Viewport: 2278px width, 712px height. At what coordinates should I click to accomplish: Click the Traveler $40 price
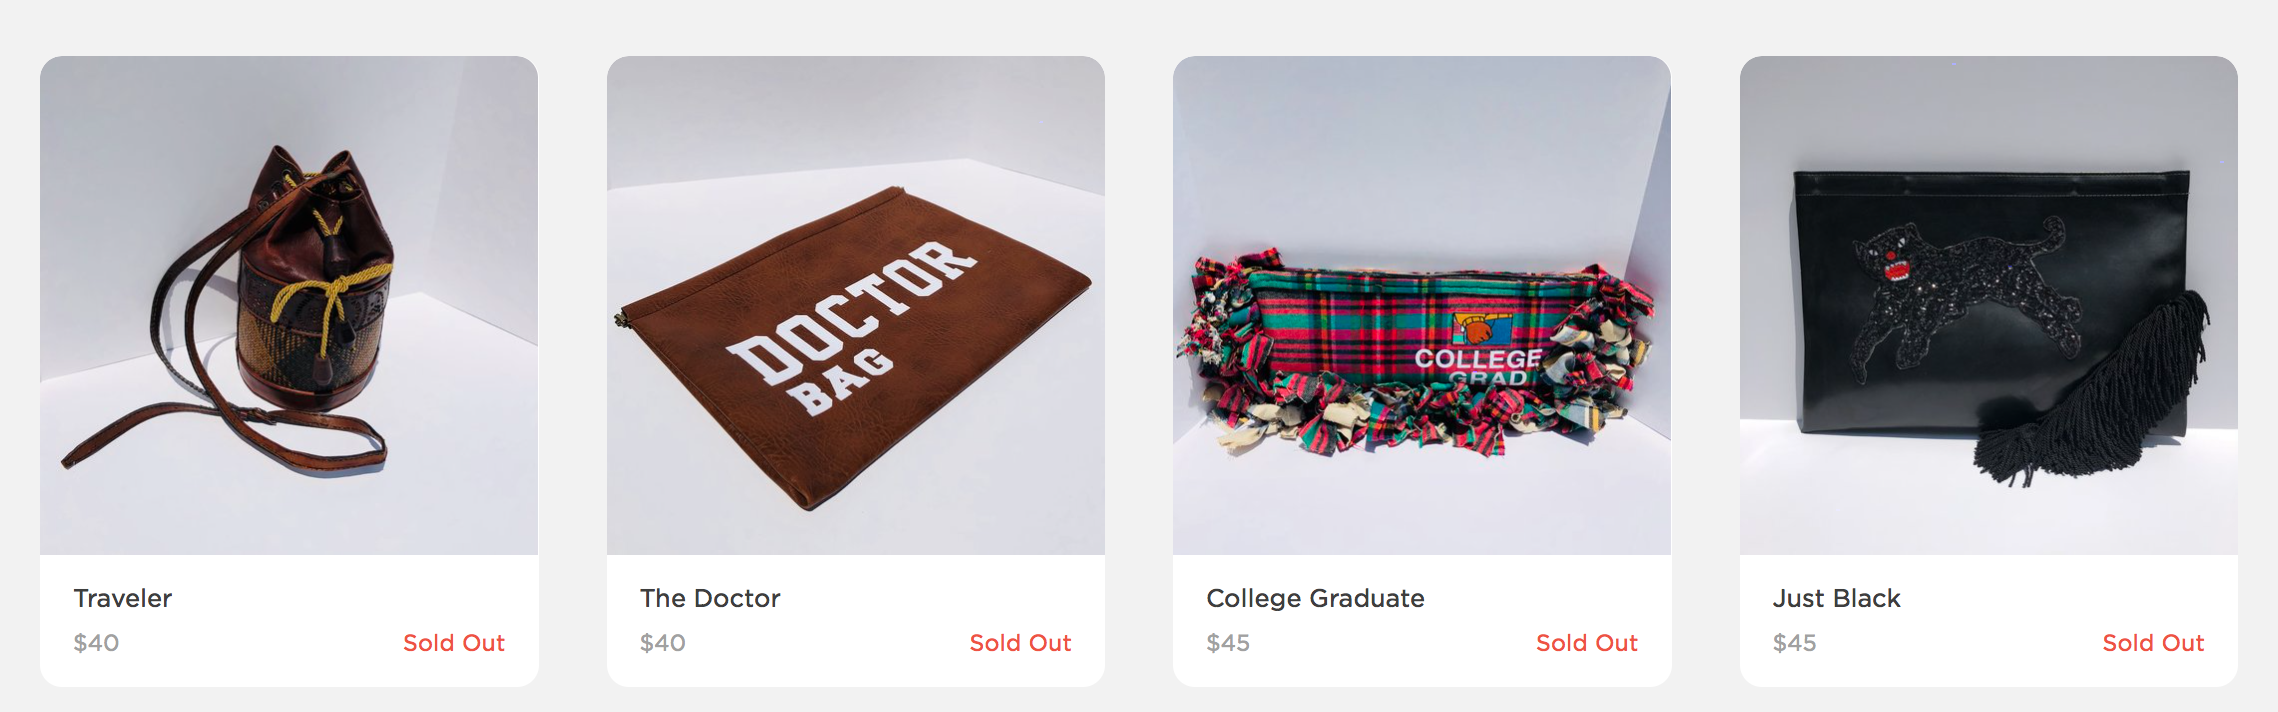pos(96,643)
